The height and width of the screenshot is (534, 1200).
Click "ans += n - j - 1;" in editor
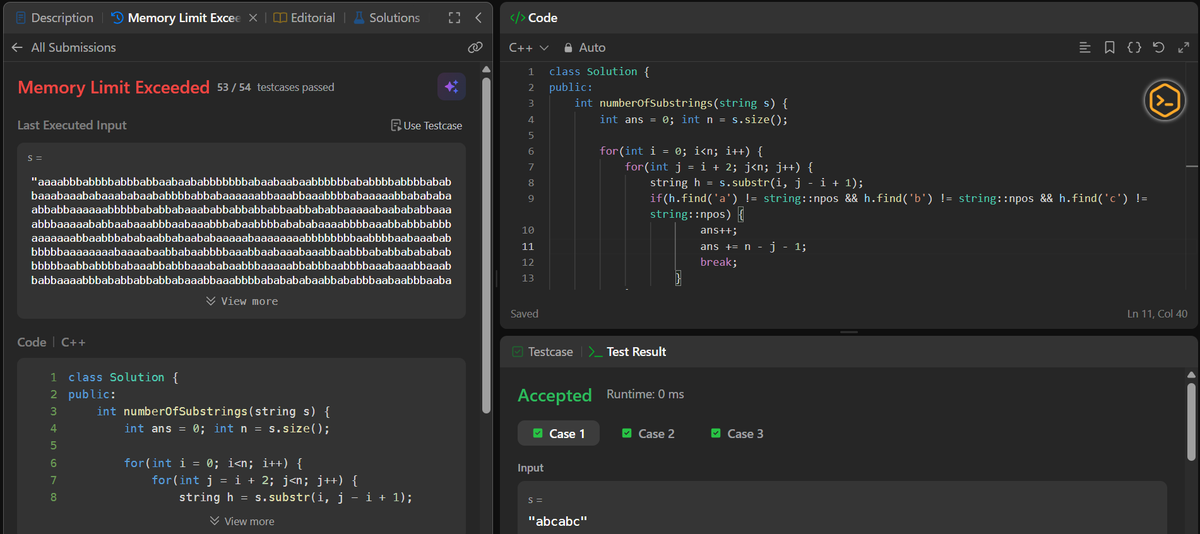pos(753,246)
